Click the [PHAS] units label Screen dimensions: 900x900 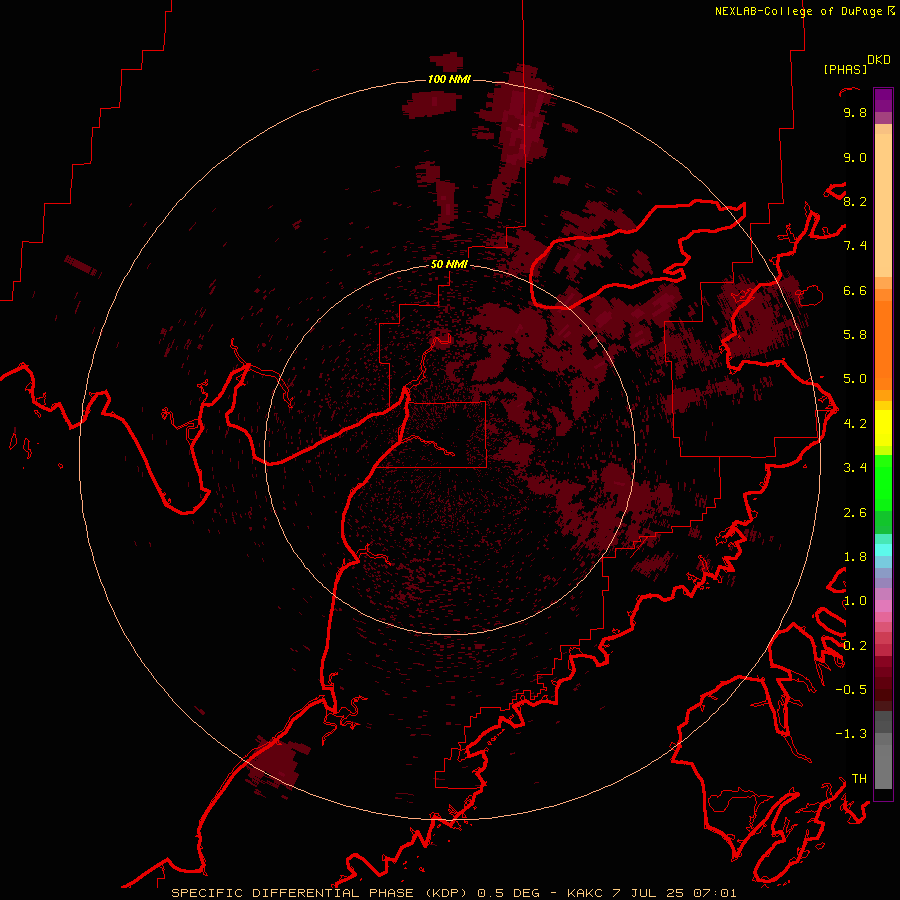[845, 70]
